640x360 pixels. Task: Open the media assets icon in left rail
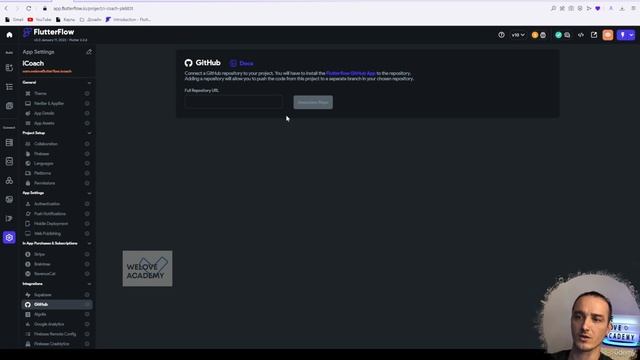[x=9, y=199]
